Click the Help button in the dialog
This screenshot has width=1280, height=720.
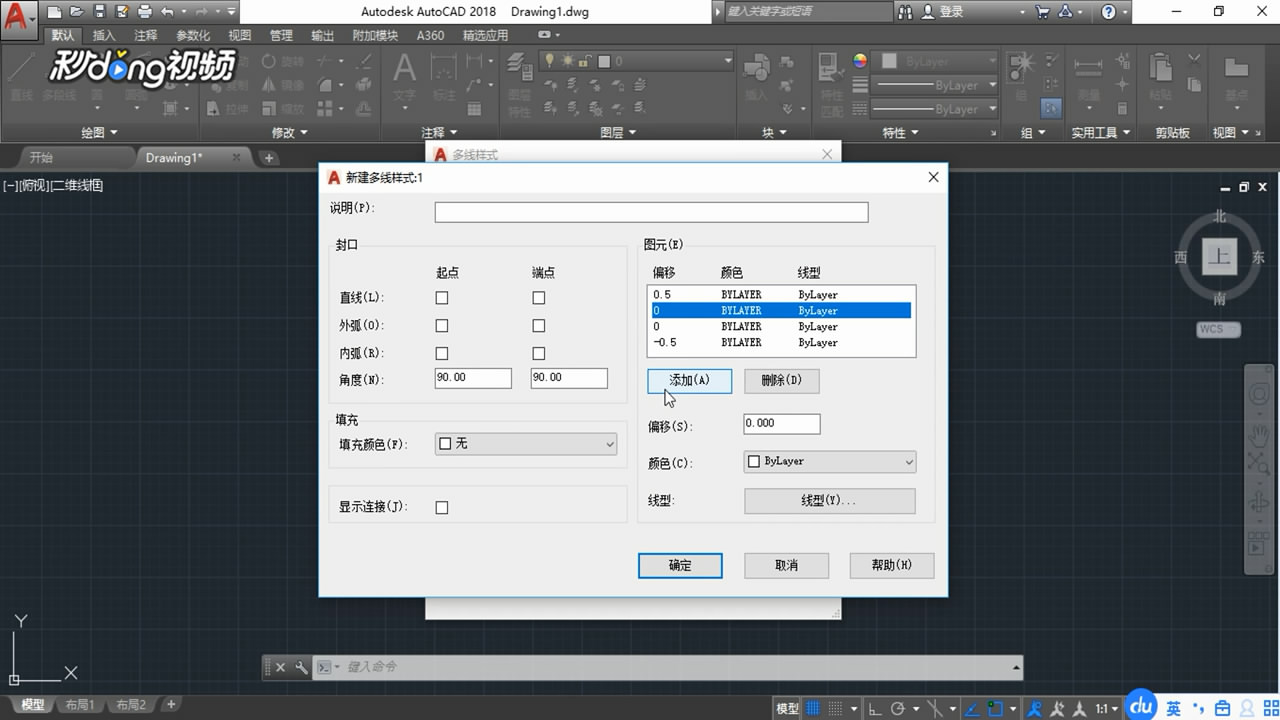892,565
